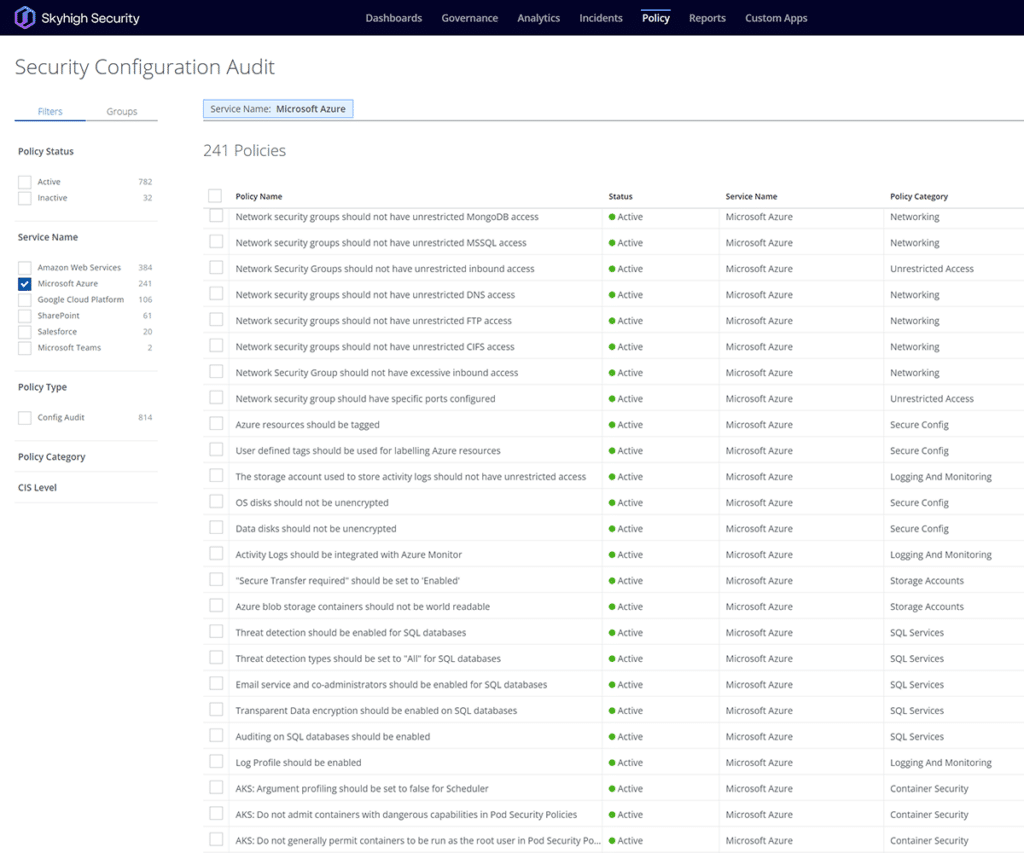This screenshot has width=1024, height=853.
Task: Expand the CIS Level filter section
Action: pyautogui.click(x=38, y=488)
